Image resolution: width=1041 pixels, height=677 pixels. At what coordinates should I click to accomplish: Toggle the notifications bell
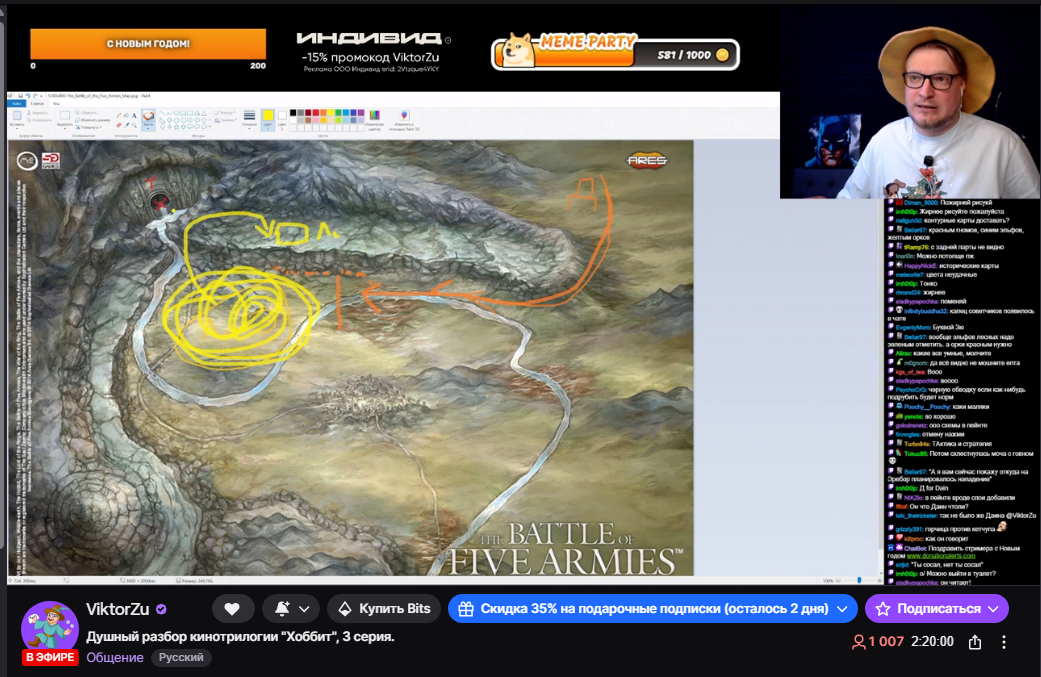[x=282, y=609]
